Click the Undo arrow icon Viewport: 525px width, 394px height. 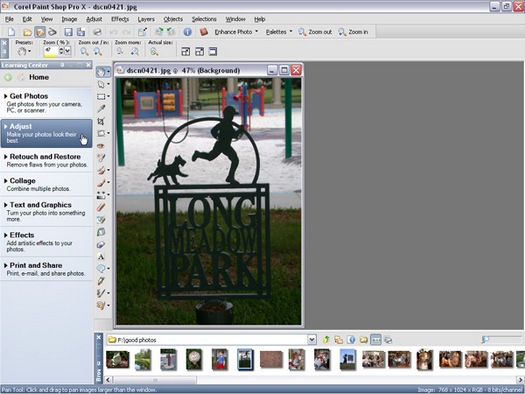tap(114, 32)
